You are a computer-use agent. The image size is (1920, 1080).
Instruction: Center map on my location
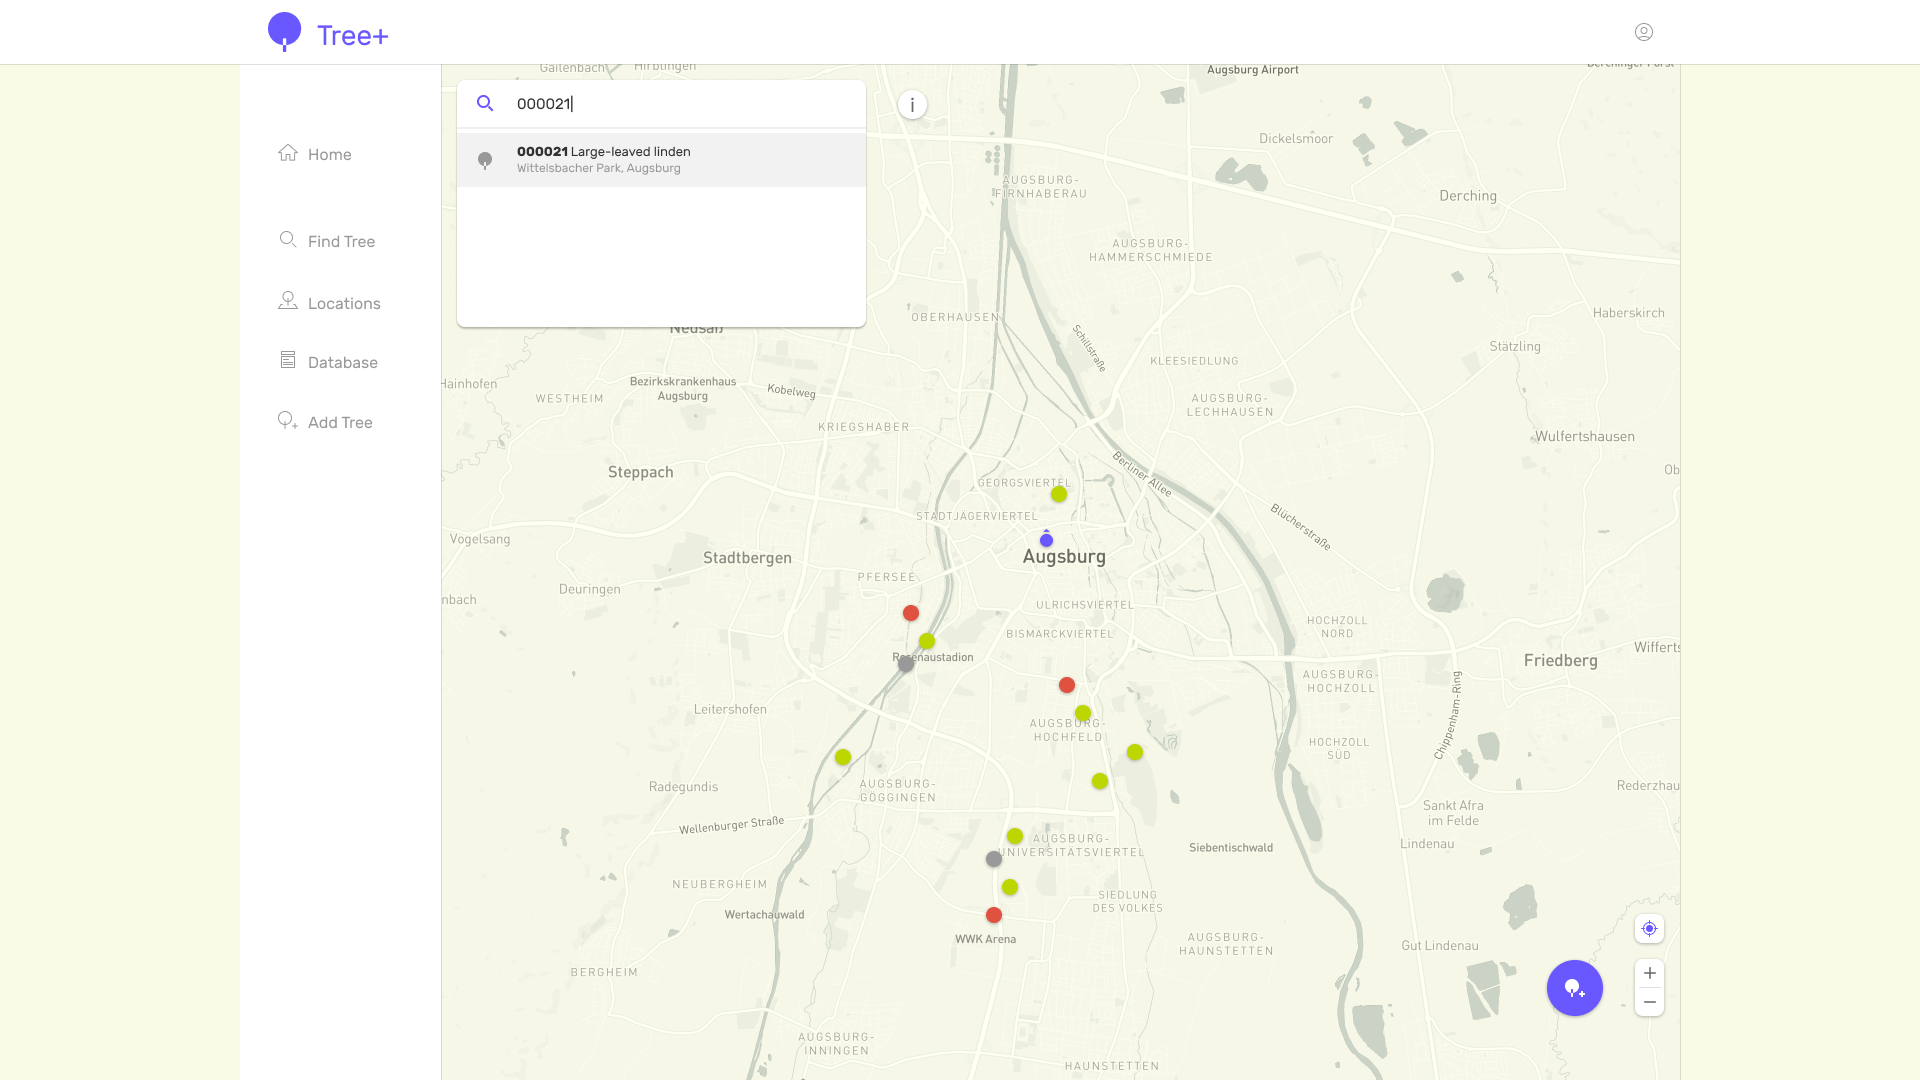click(1649, 929)
